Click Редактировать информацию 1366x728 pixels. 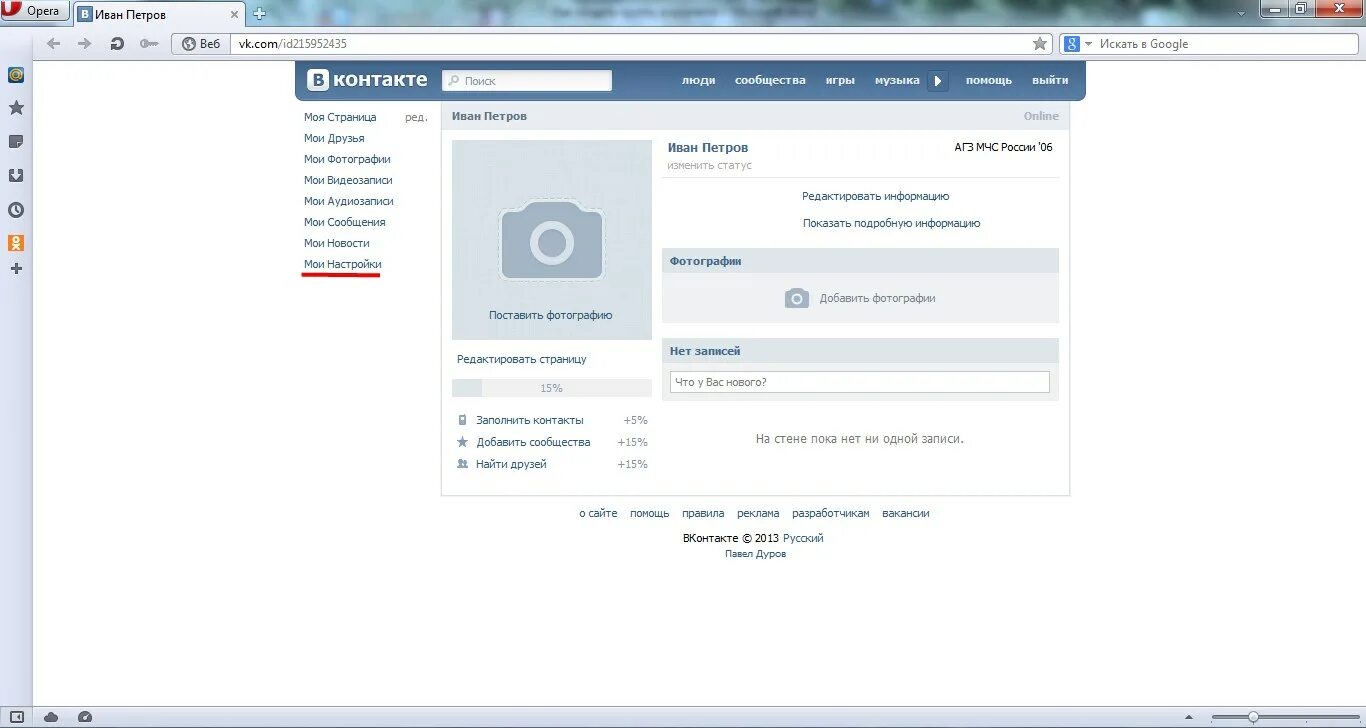point(876,196)
